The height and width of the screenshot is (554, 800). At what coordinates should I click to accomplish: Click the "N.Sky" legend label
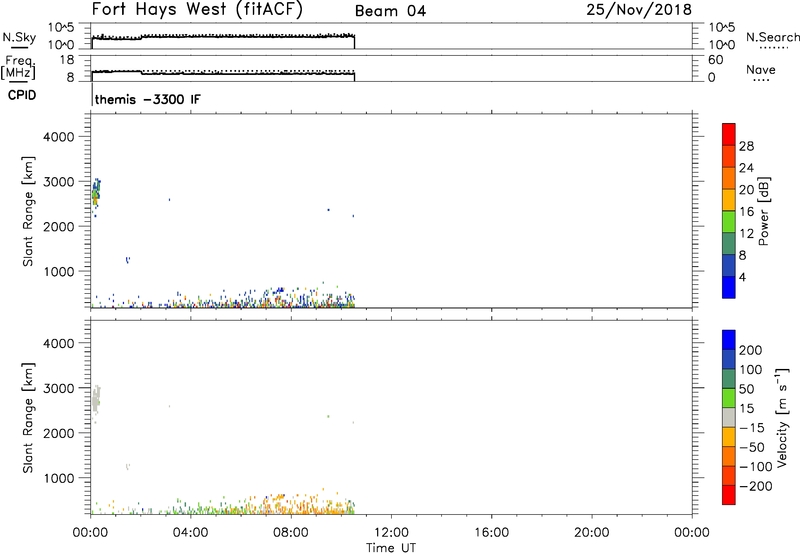(19, 37)
